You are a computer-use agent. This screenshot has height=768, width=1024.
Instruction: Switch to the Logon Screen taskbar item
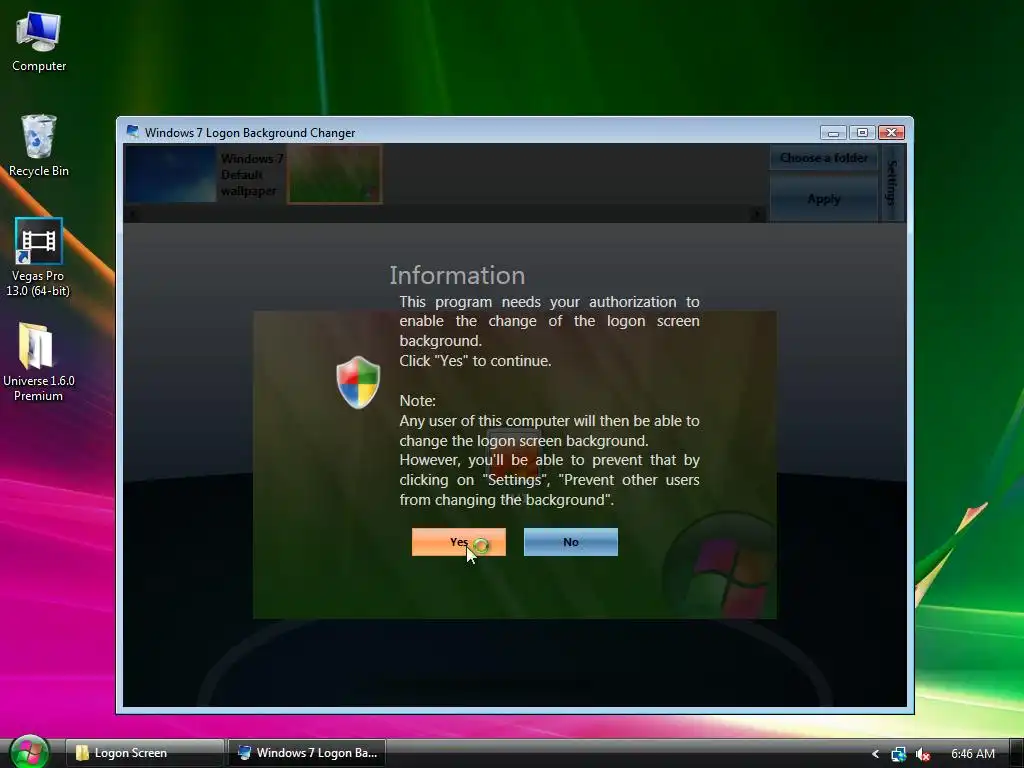point(144,753)
